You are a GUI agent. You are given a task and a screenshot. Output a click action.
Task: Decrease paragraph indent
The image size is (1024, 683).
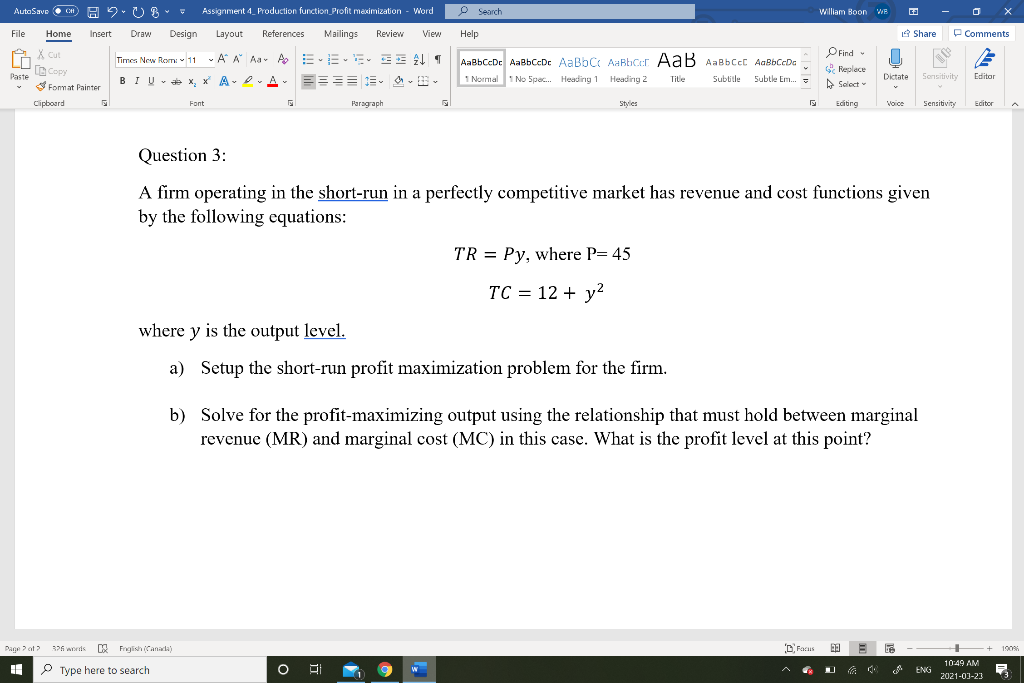tap(386, 59)
